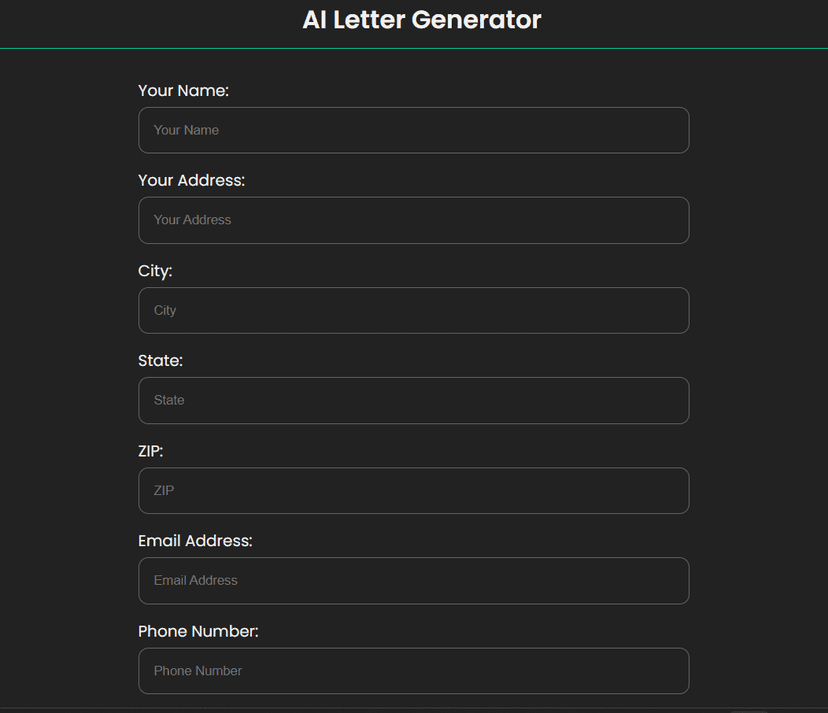The width and height of the screenshot is (828, 713).
Task: Click the Email Address placeholder text
Action: point(194,580)
